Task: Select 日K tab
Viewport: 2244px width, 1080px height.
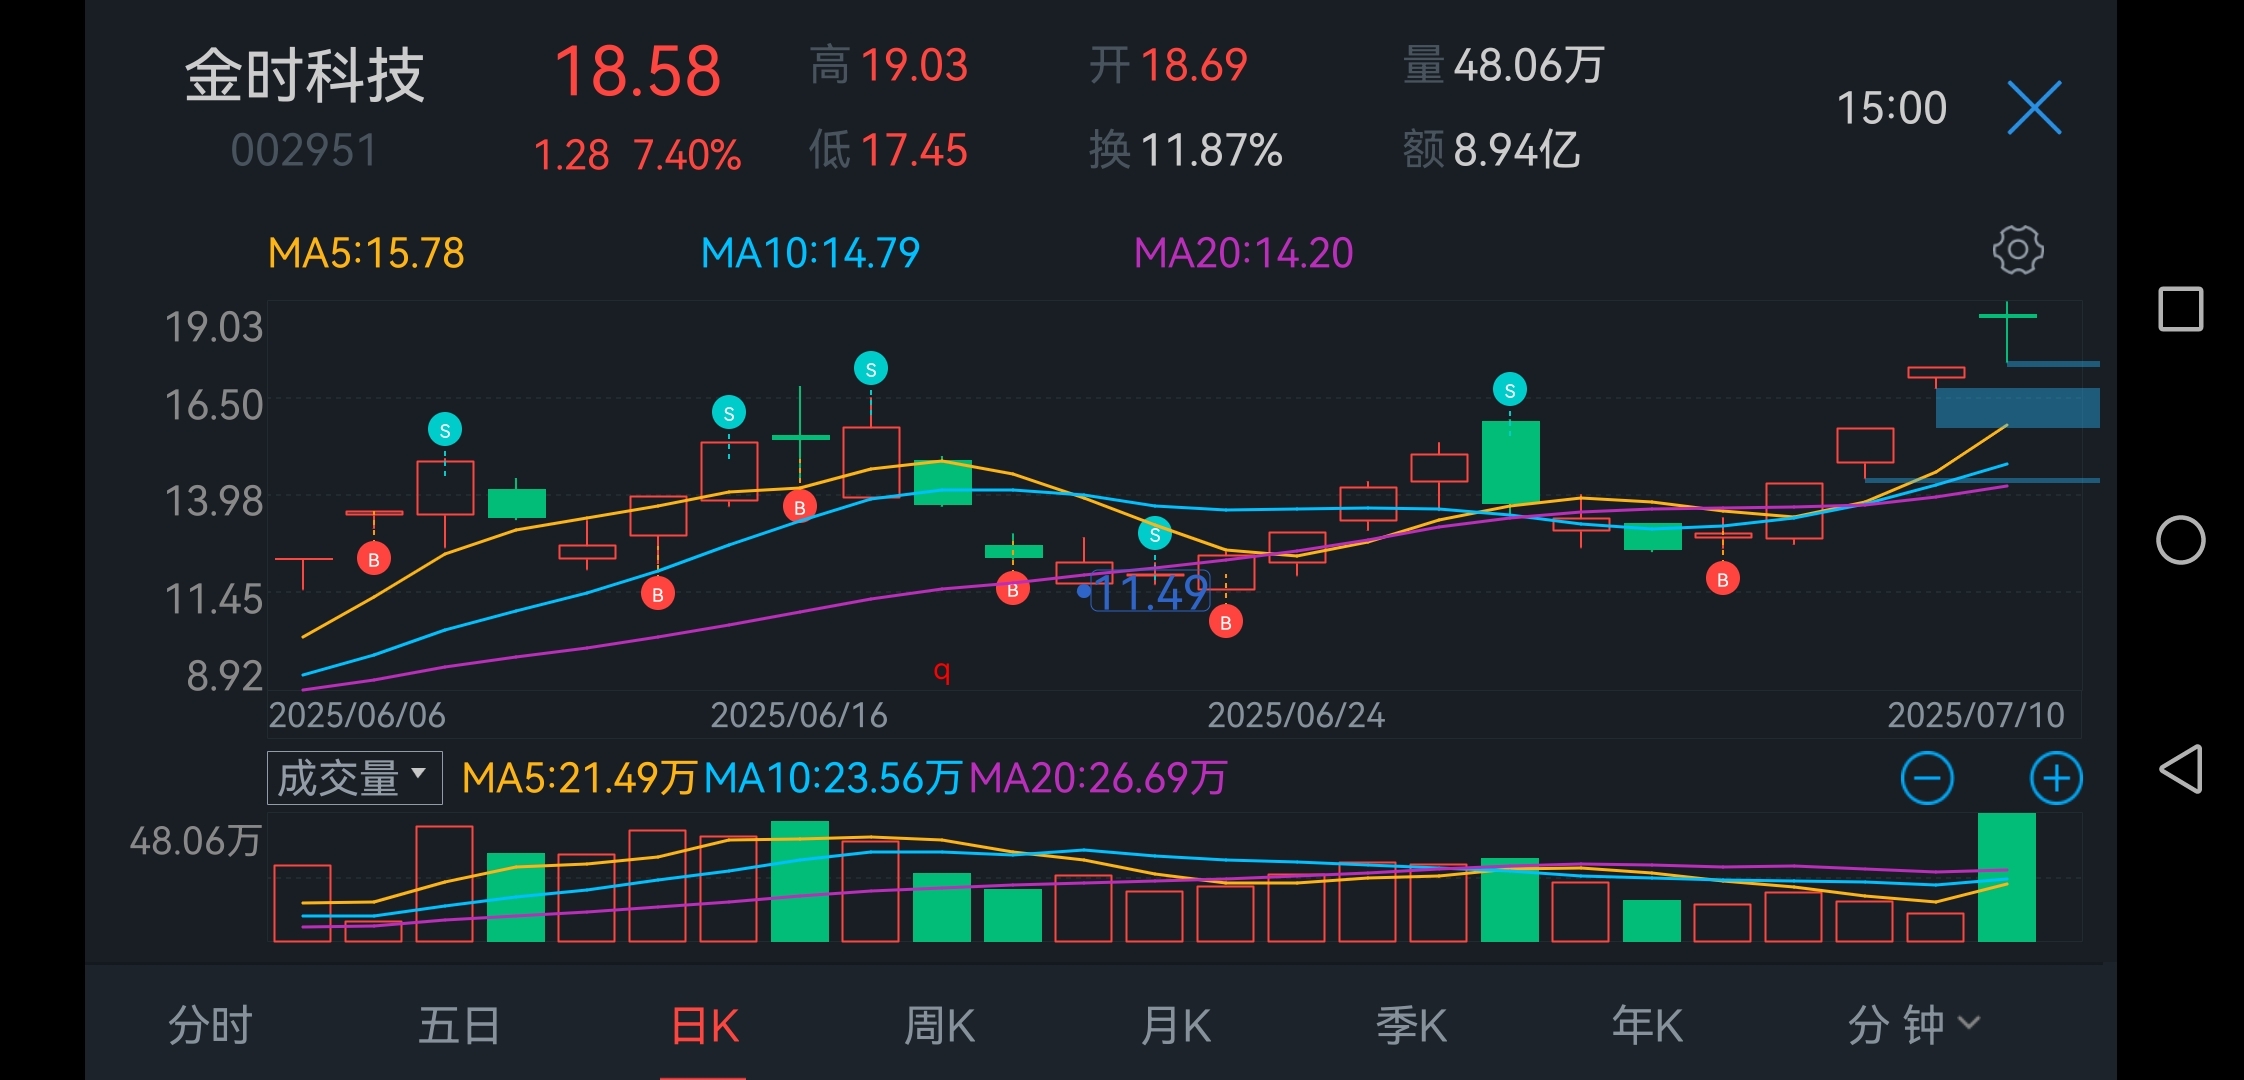Action: pos(704,1027)
